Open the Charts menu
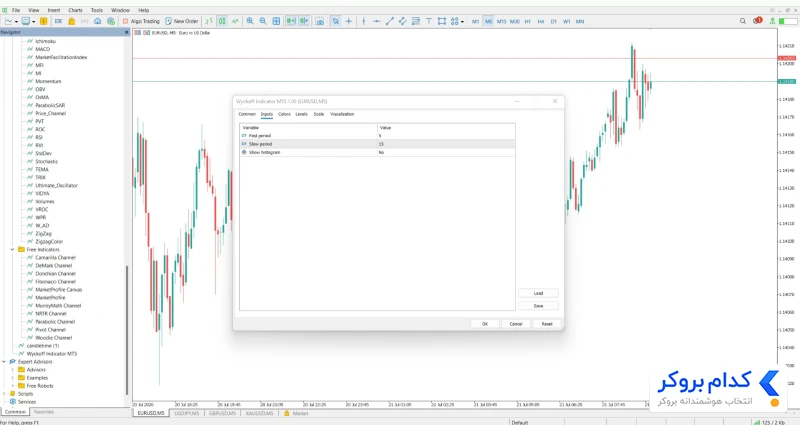The height and width of the screenshot is (425, 800). point(76,10)
